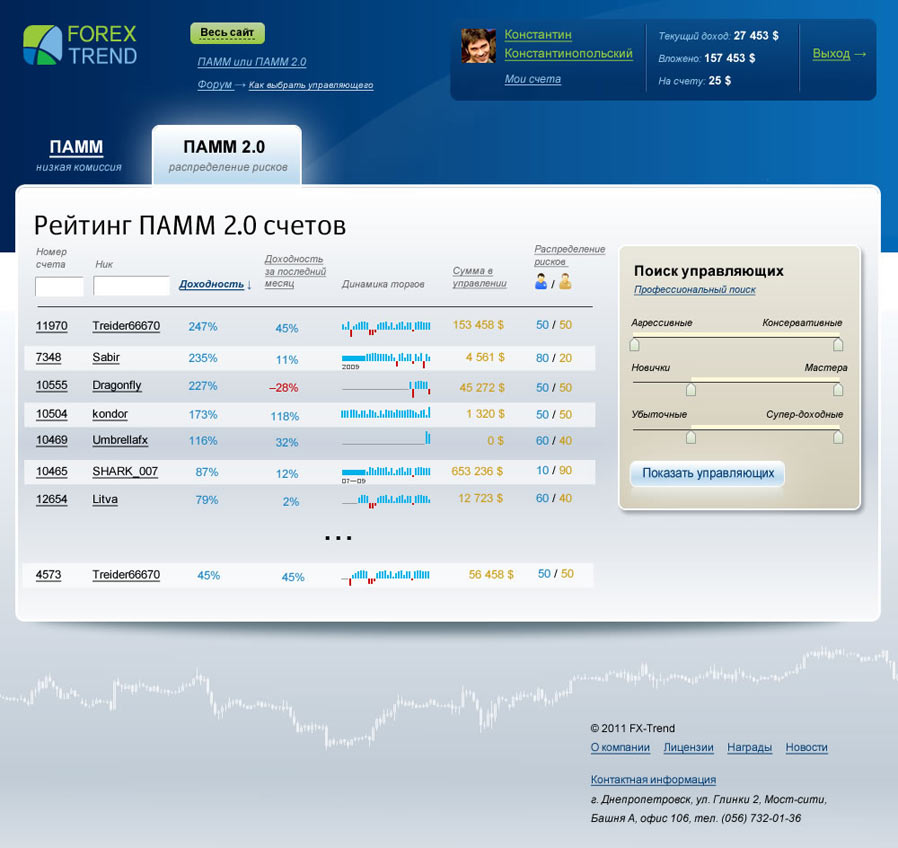Click the account number filter field
Image resolution: width=898 pixels, height=848 pixels.
coord(59,287)
